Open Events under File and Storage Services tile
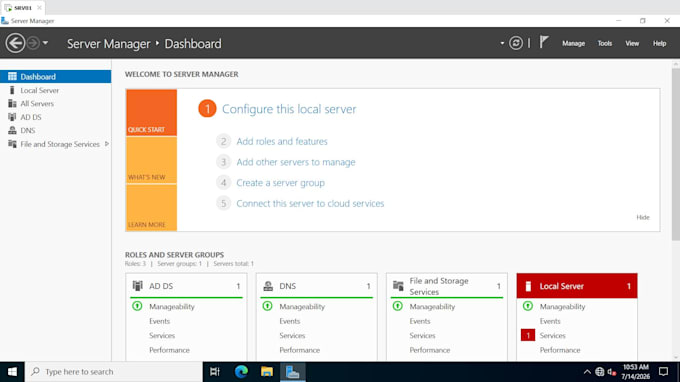Viewport: 680px width, 382px height. pyautogui.click(x=420, y=321)
